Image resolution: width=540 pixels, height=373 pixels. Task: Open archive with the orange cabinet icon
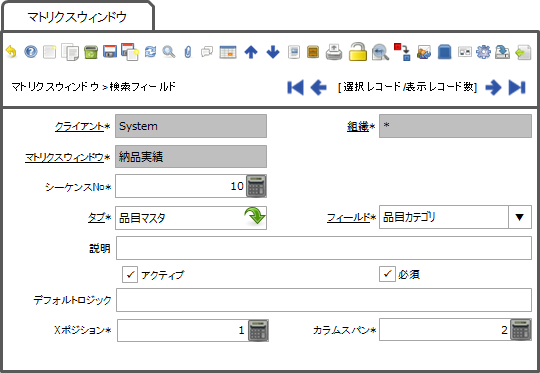point(313,52)
